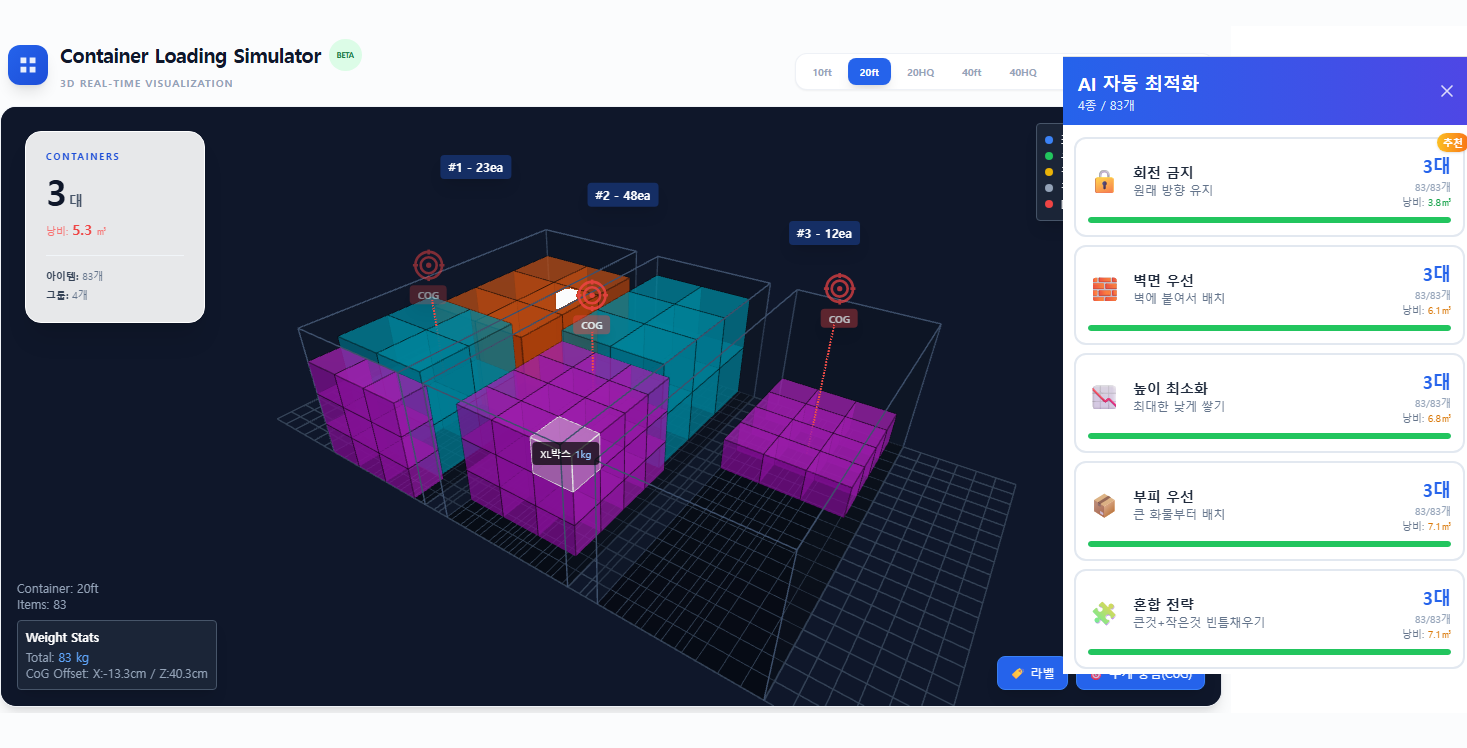Click the '#1 - 23ea' container label
1467x748 pixels.
(x=475, y=167)
